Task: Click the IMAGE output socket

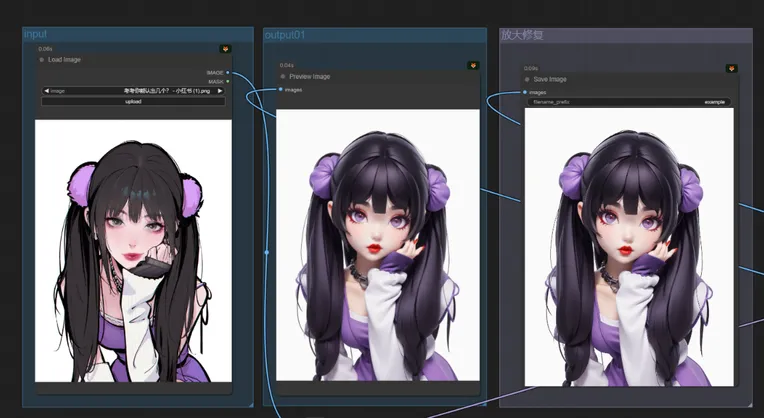Action: tap(228, 73)
